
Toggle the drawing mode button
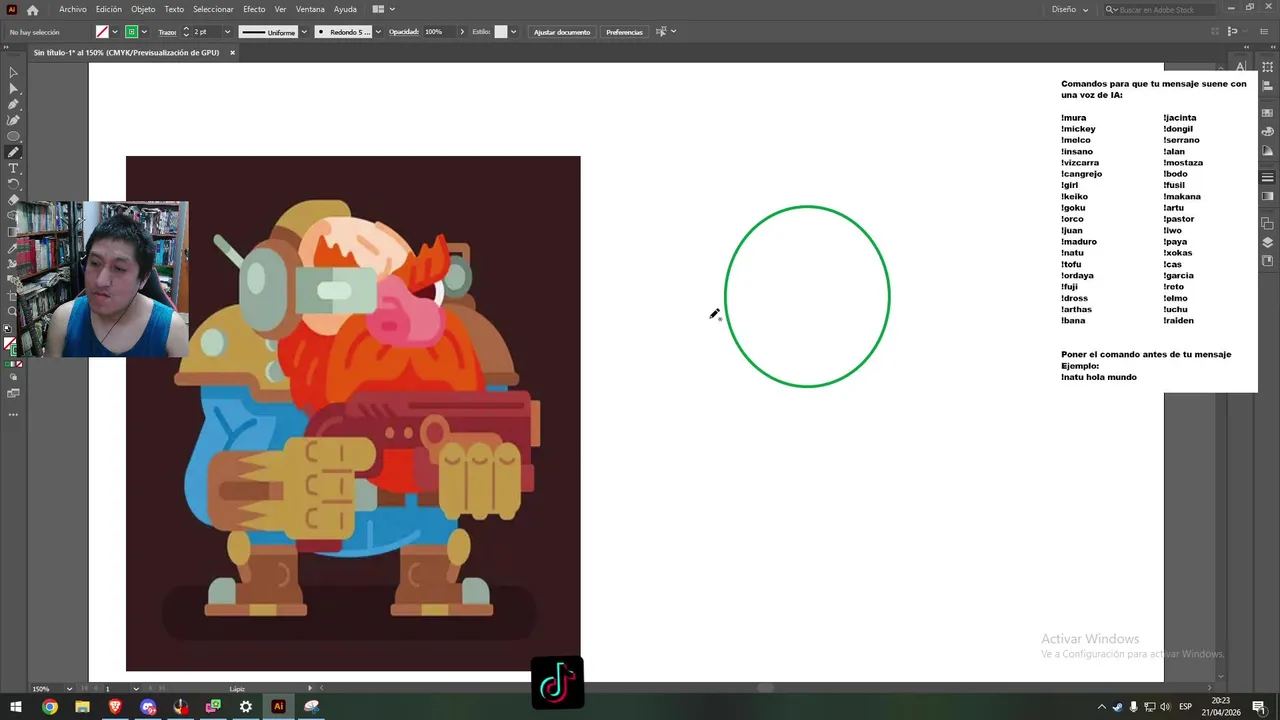click(x=13, y=379)
